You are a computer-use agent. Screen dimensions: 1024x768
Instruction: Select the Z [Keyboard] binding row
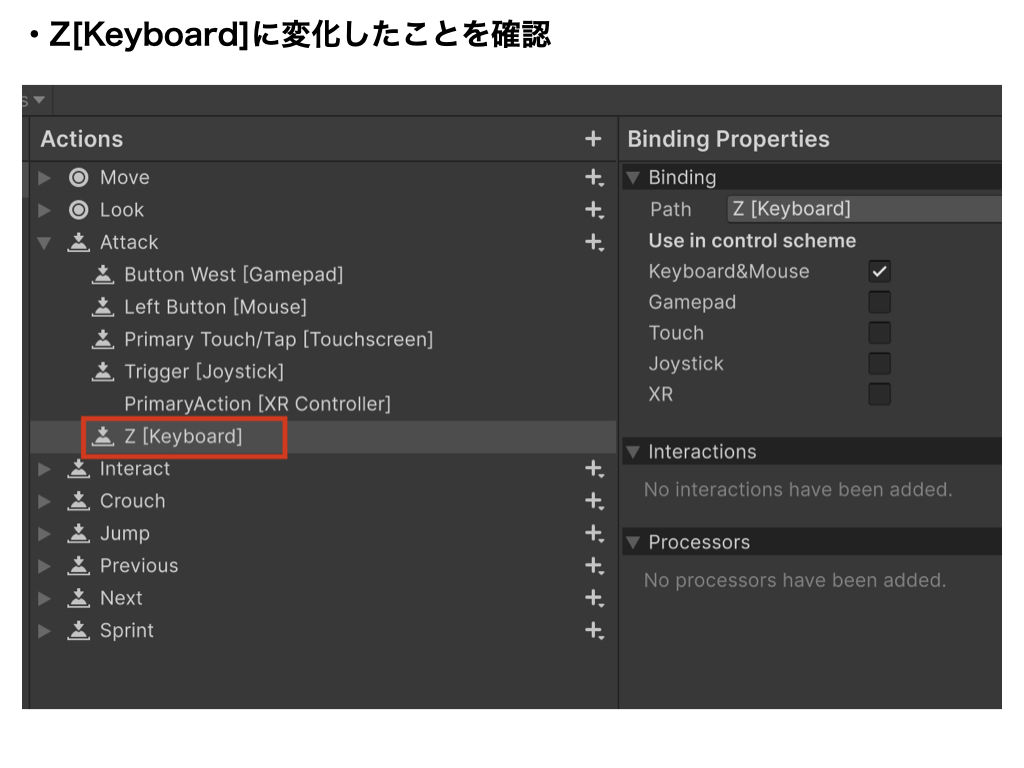click(183, 437)
